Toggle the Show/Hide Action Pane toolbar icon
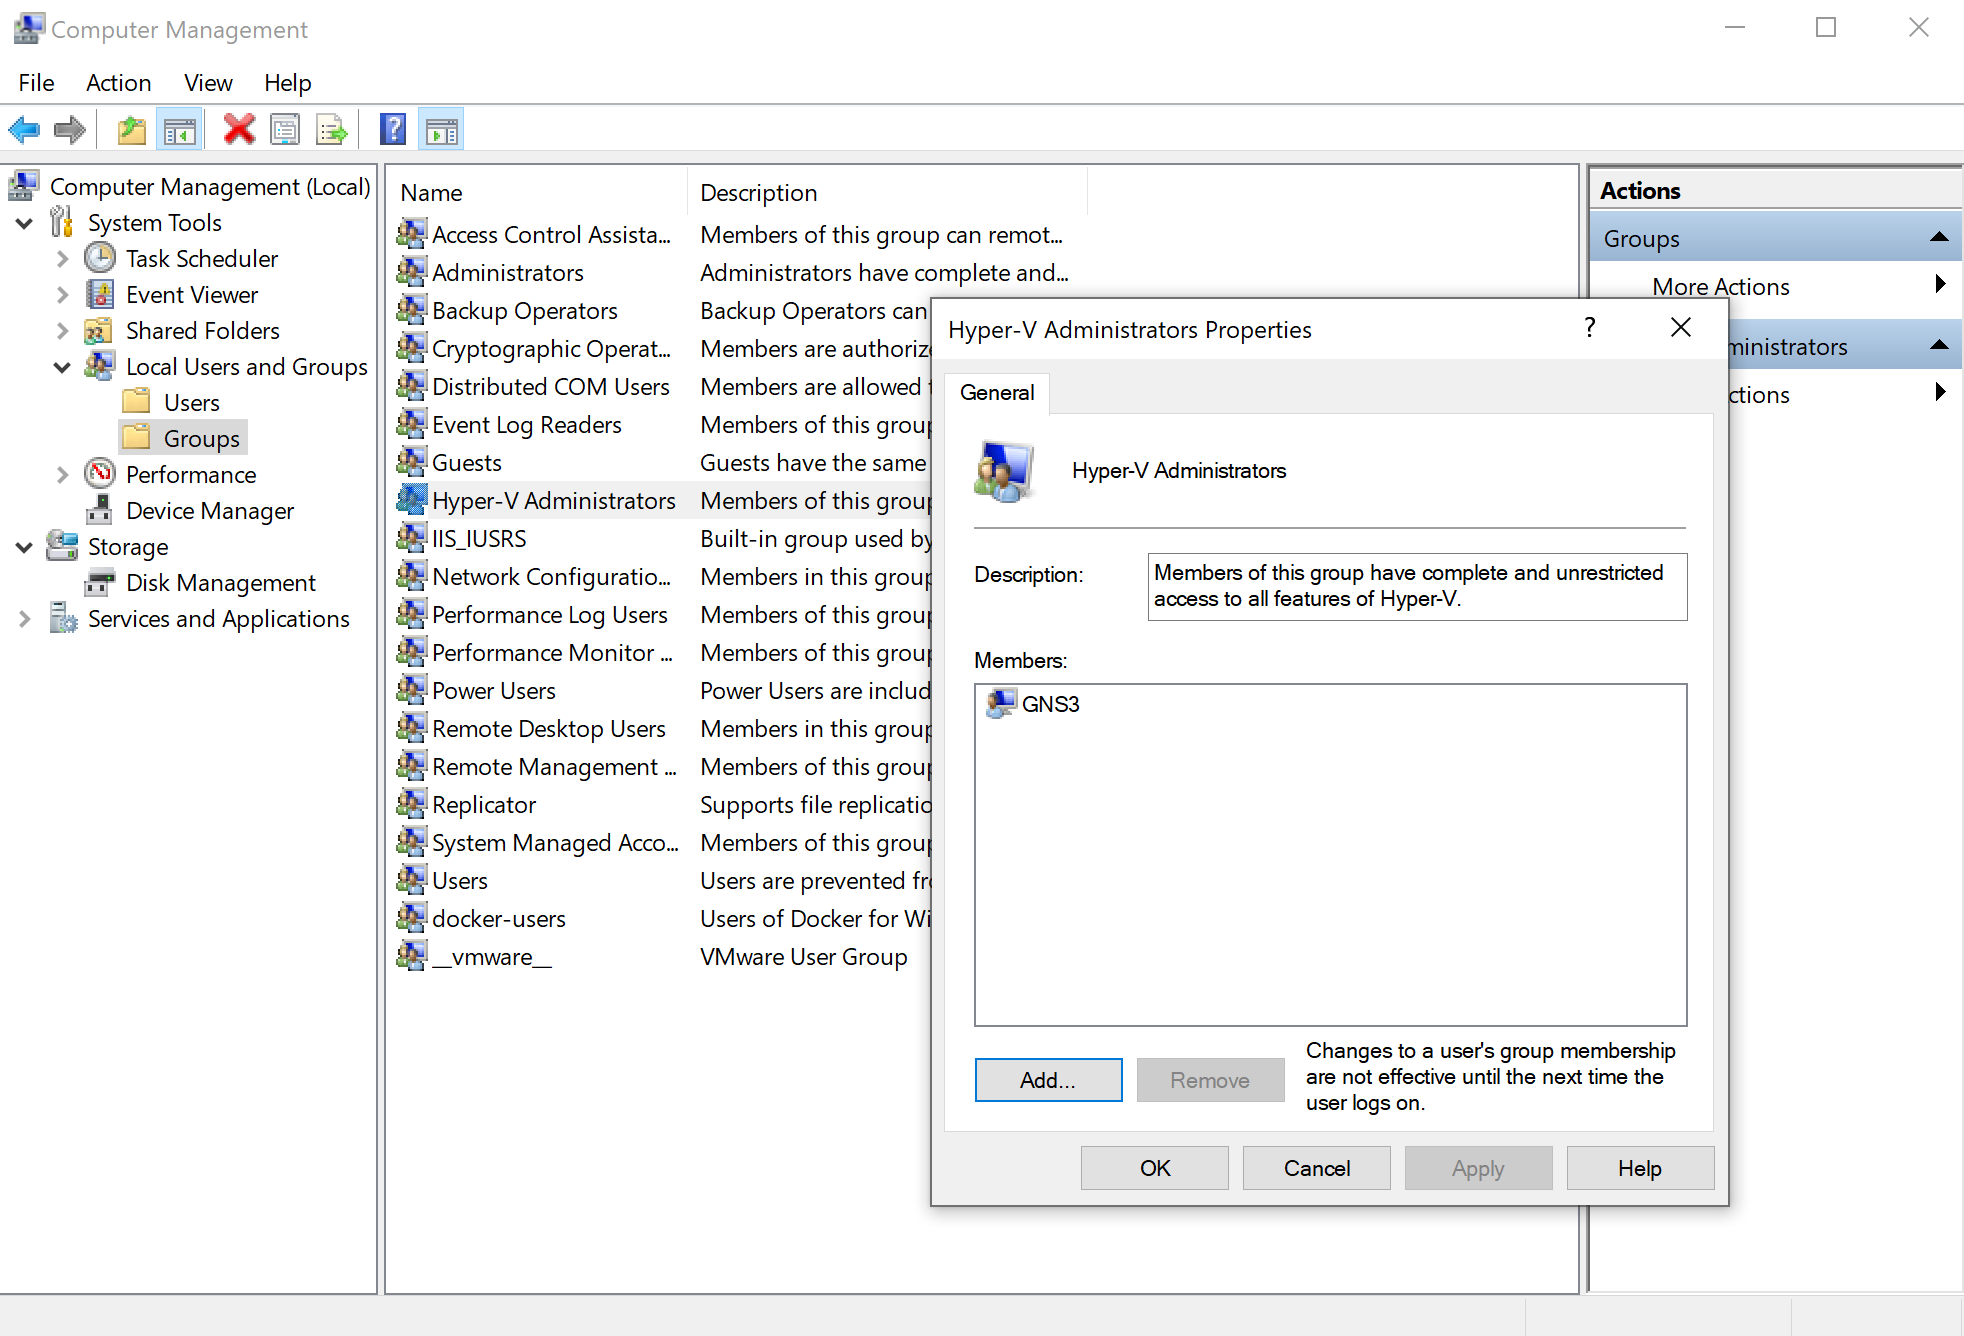This screenshot has width=1964, height=1336. (x=440, y=129)
